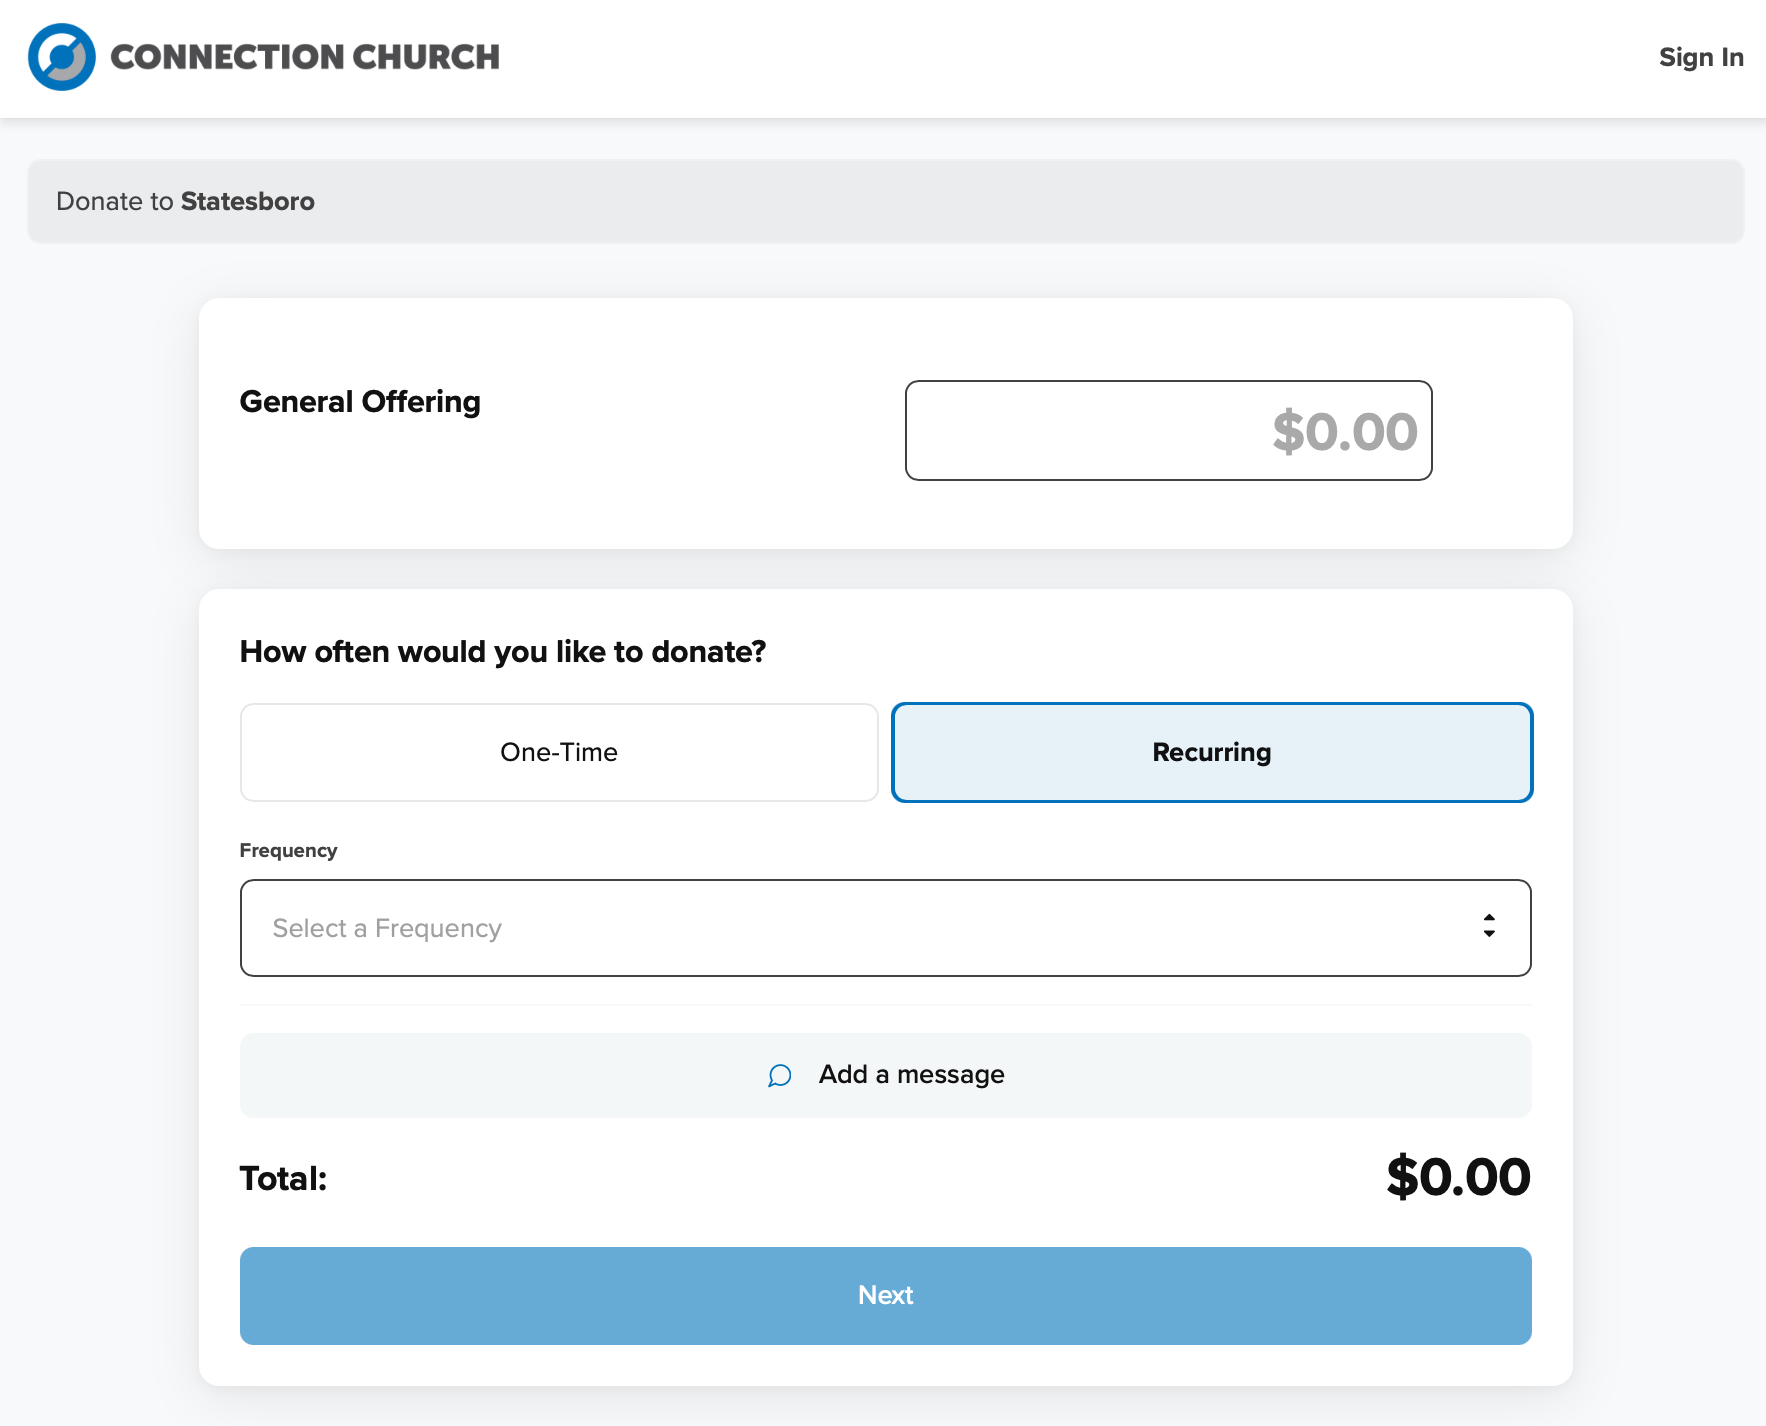Click the frequency selector up-down arrows
The image size is (1766, 1426).
pyautogui.click(x=1489, y=926)
